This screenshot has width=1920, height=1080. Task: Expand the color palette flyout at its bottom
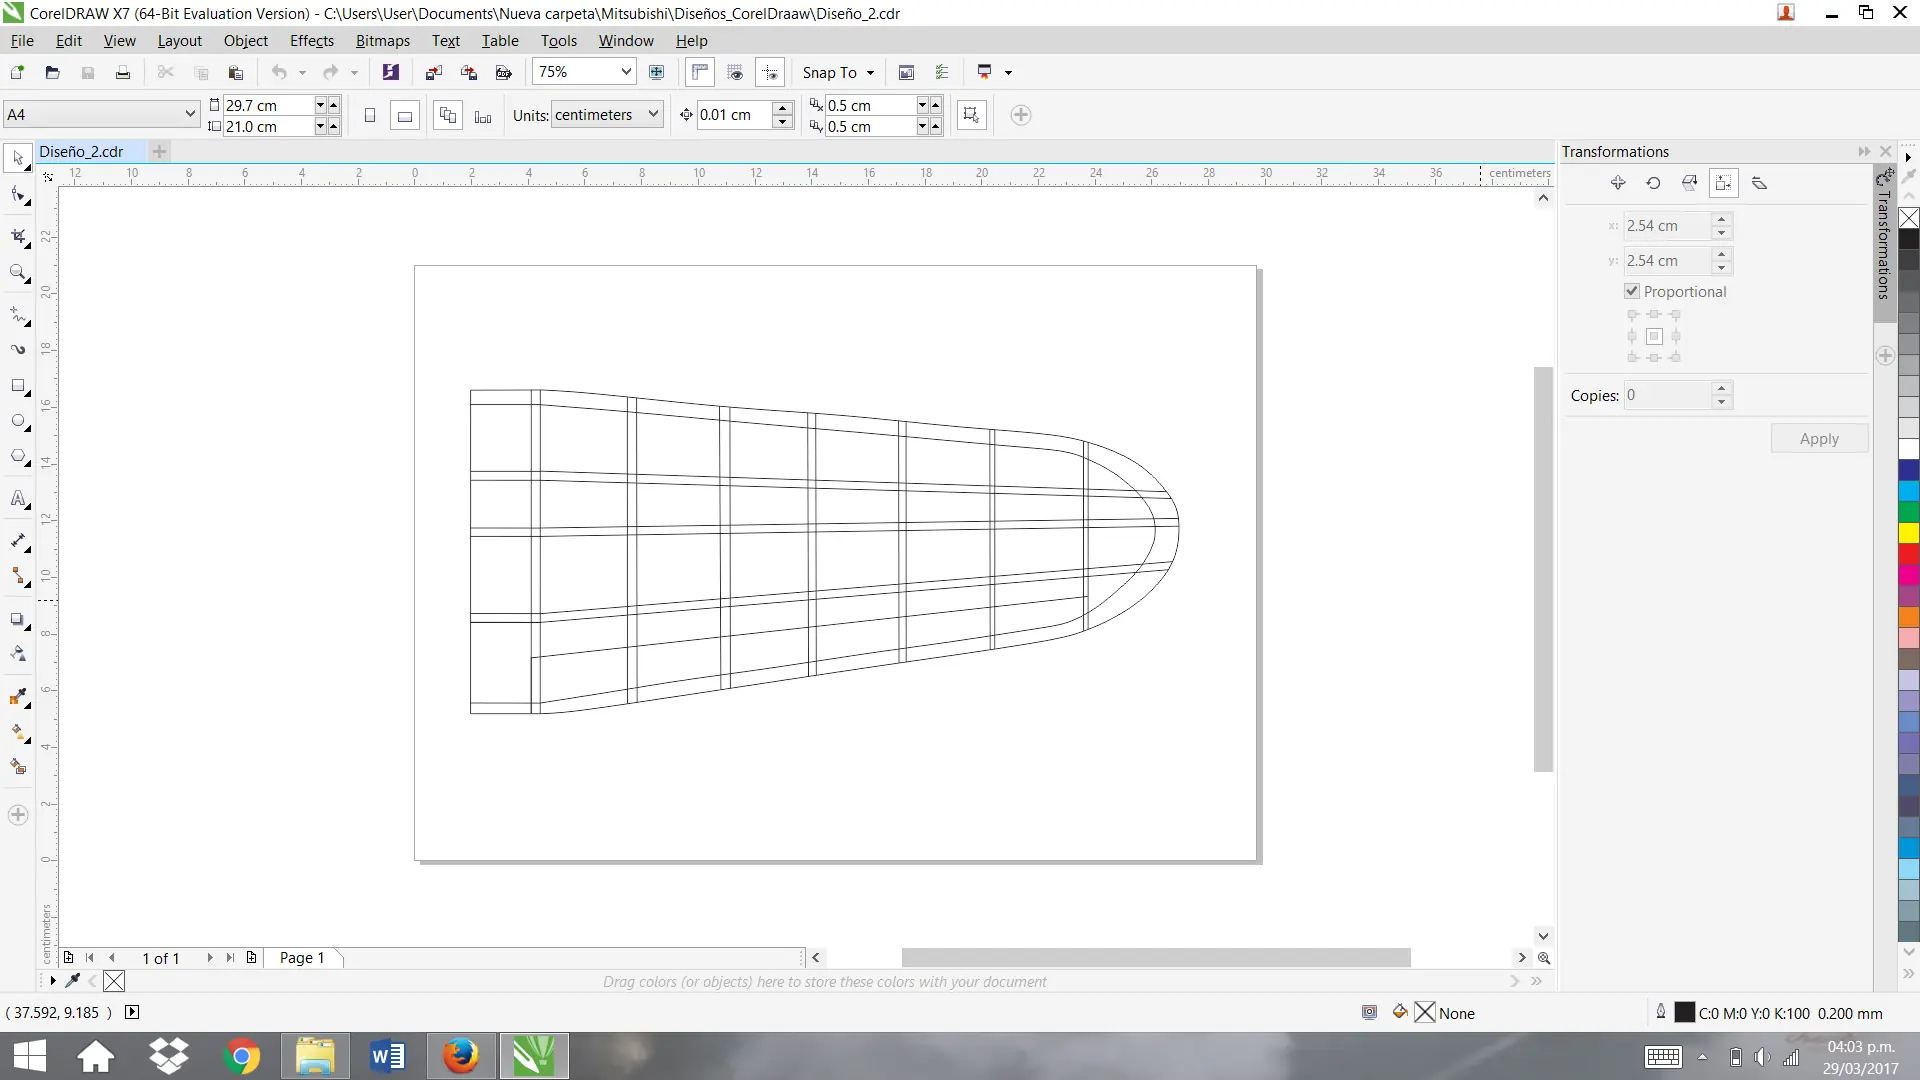click(1908, 973)
